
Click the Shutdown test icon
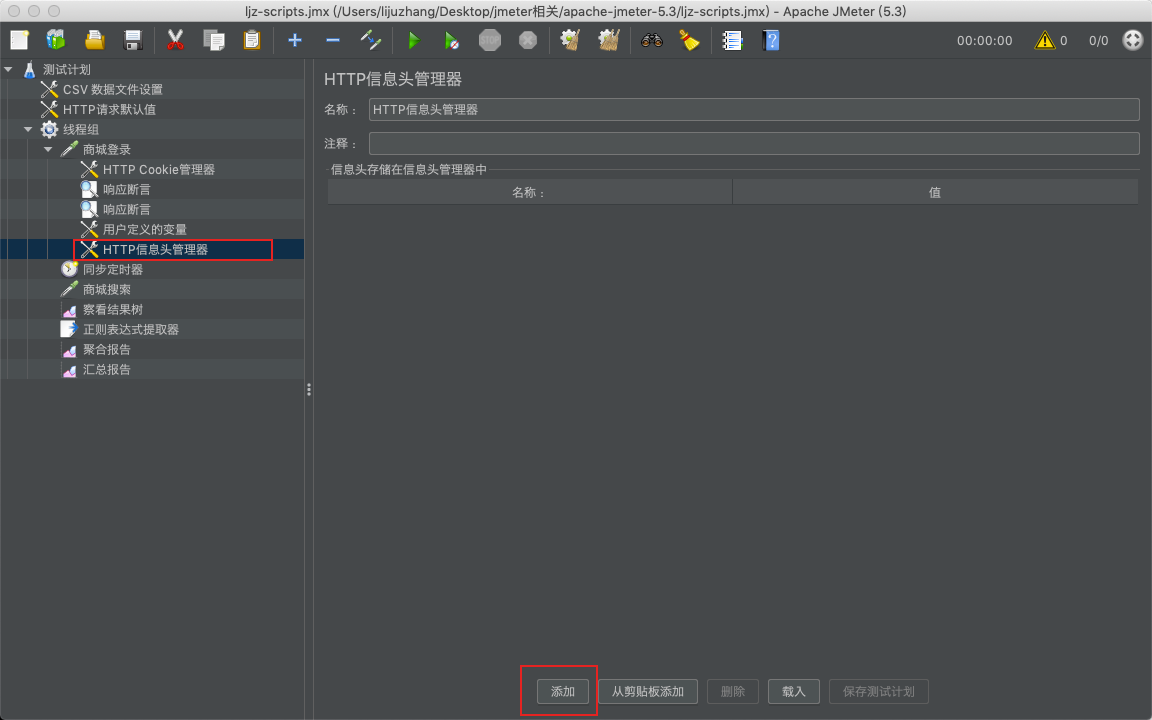[x=528, y=40]
